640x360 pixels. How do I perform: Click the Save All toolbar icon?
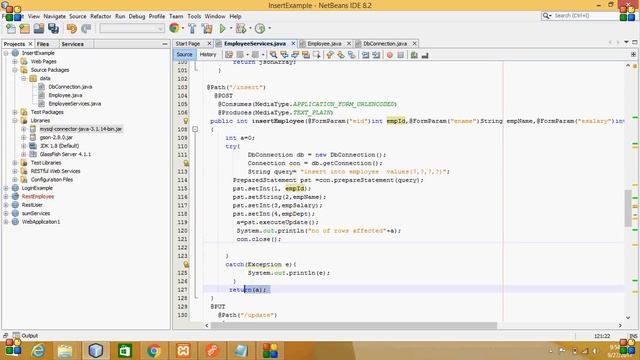tap(53, 29)
